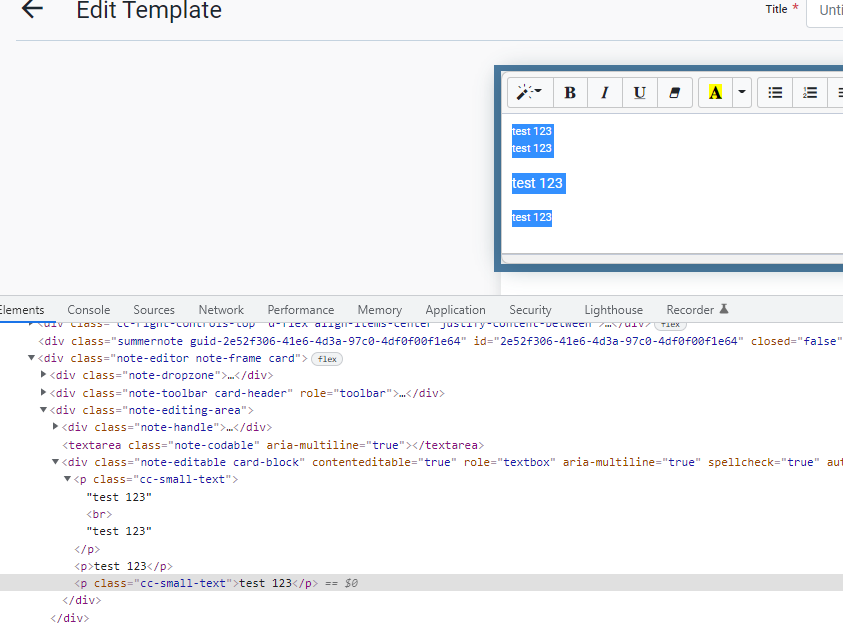Image resolution: width=843 pixels, height=629 pixels.
Task: Collapse the note-editing-area node
Action: (x=44, y=410)
